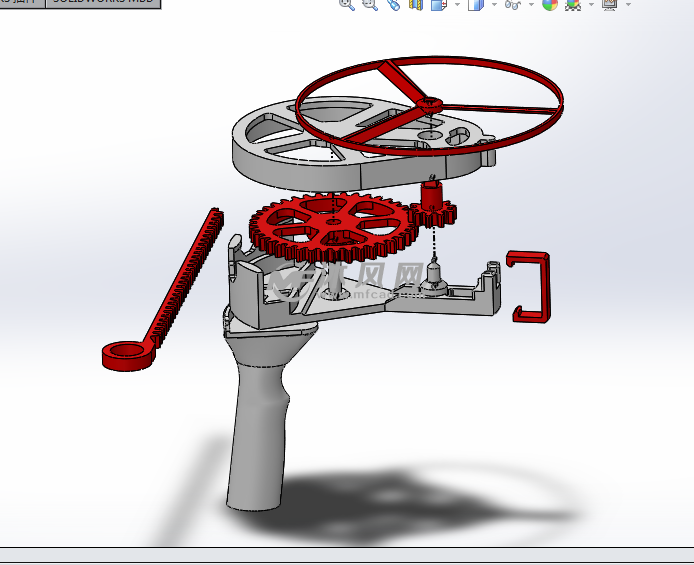Screen dimensions: 694x565
Task: Click the View Orientation cube icon
Action: point(438,4)
